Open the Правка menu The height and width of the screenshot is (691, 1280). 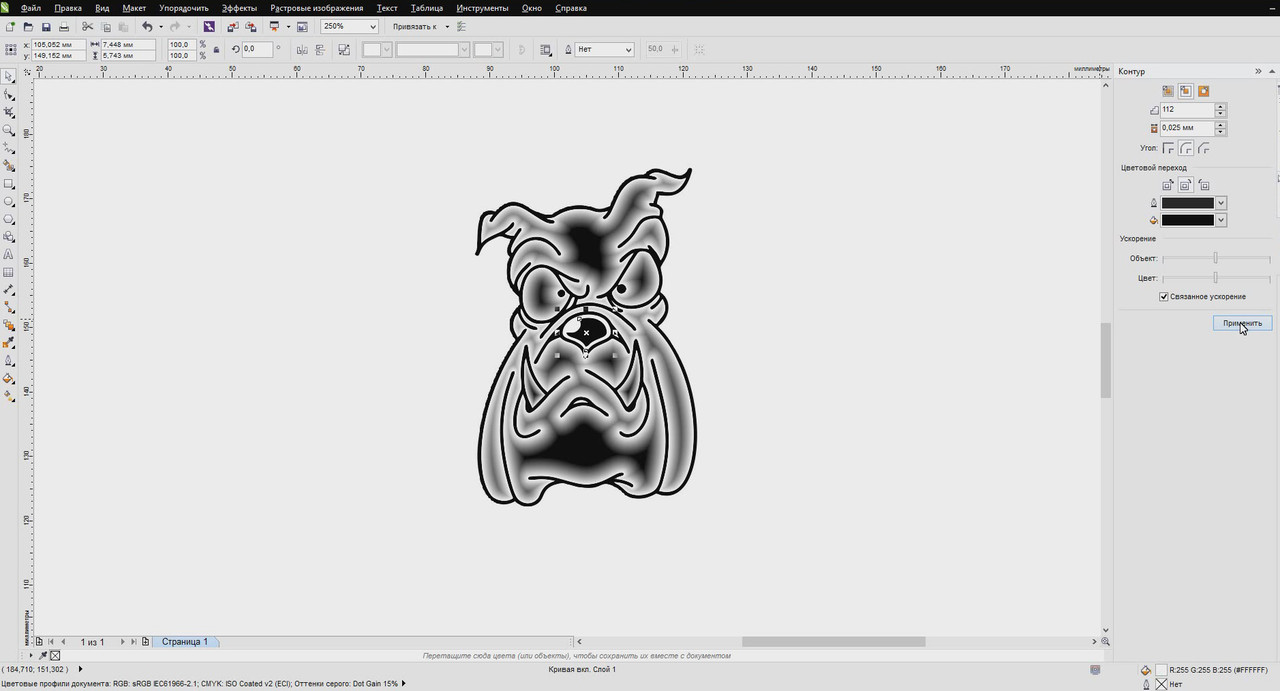[68, 8]
